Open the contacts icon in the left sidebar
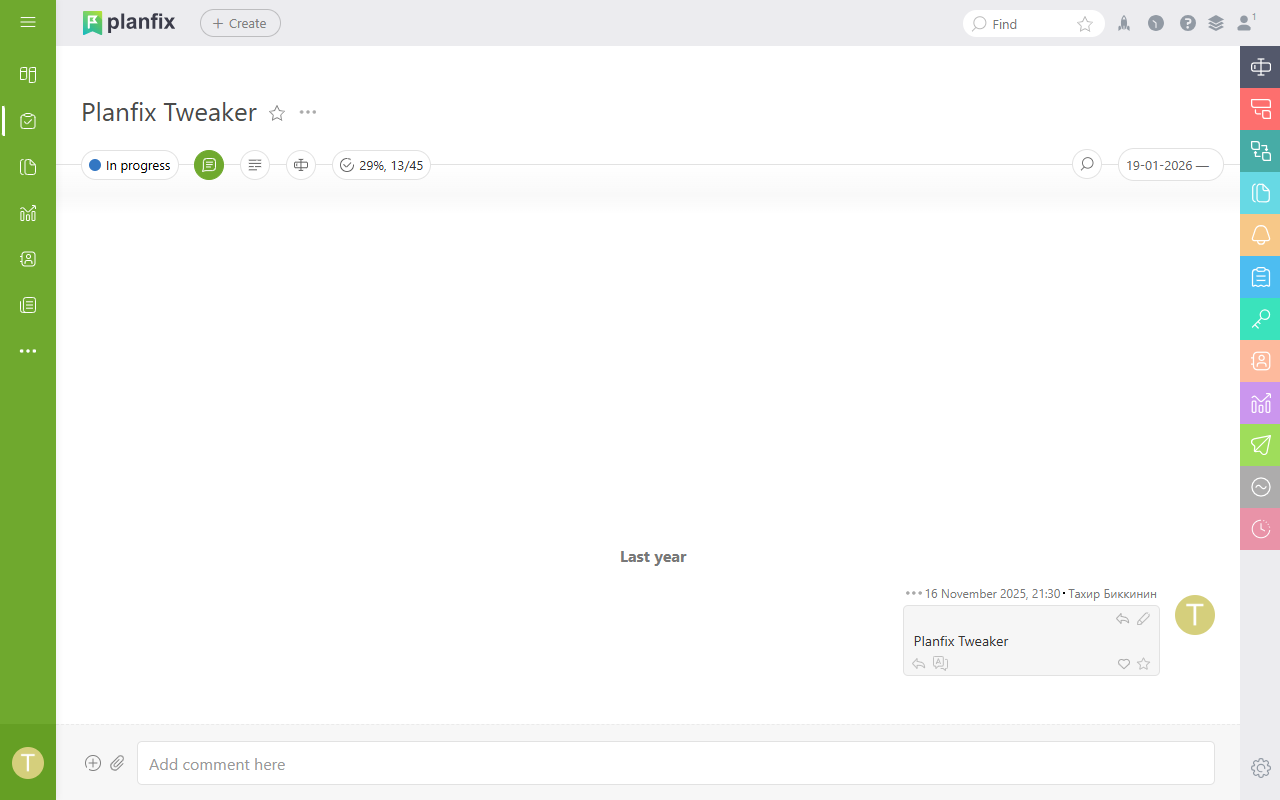The width and height of the screenshot is (1280, 800). point(28,259)
